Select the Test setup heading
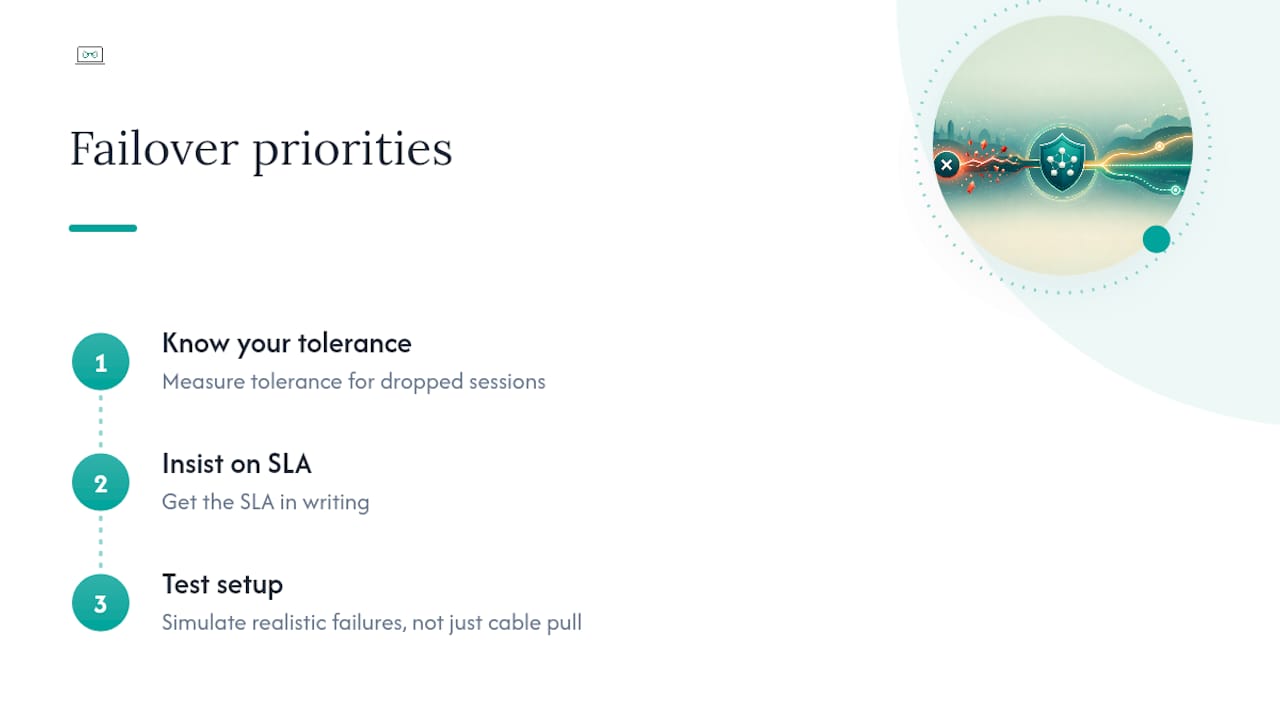The image size is (1280, 720). click(x=222, y=585)
